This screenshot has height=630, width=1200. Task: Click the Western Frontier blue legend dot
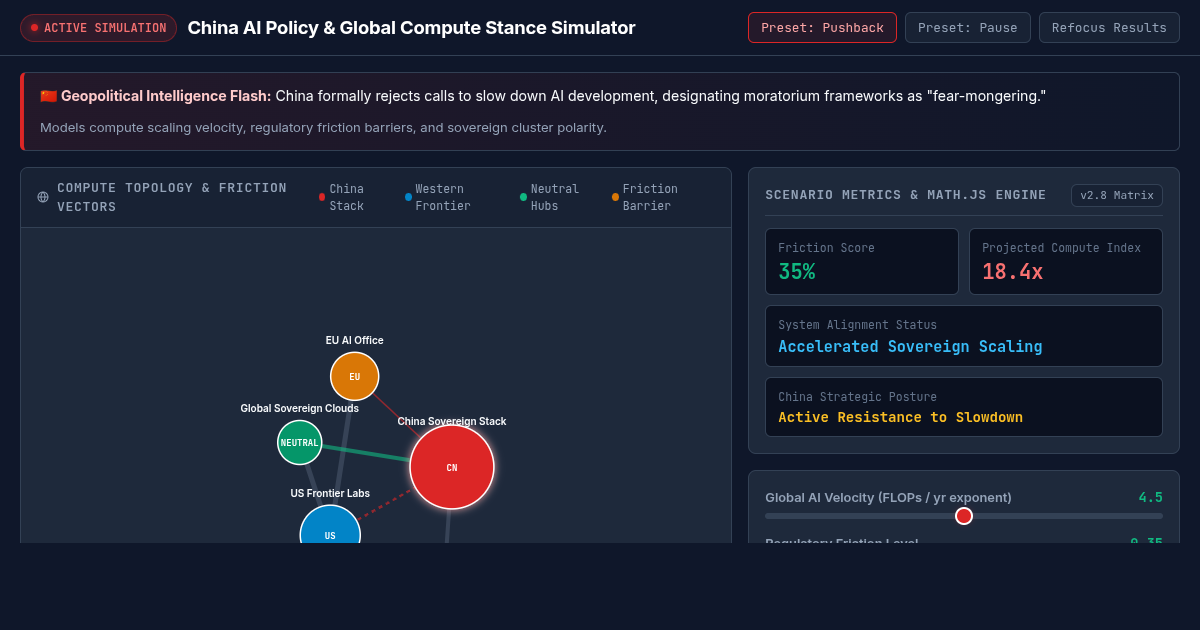click(408, 197)
